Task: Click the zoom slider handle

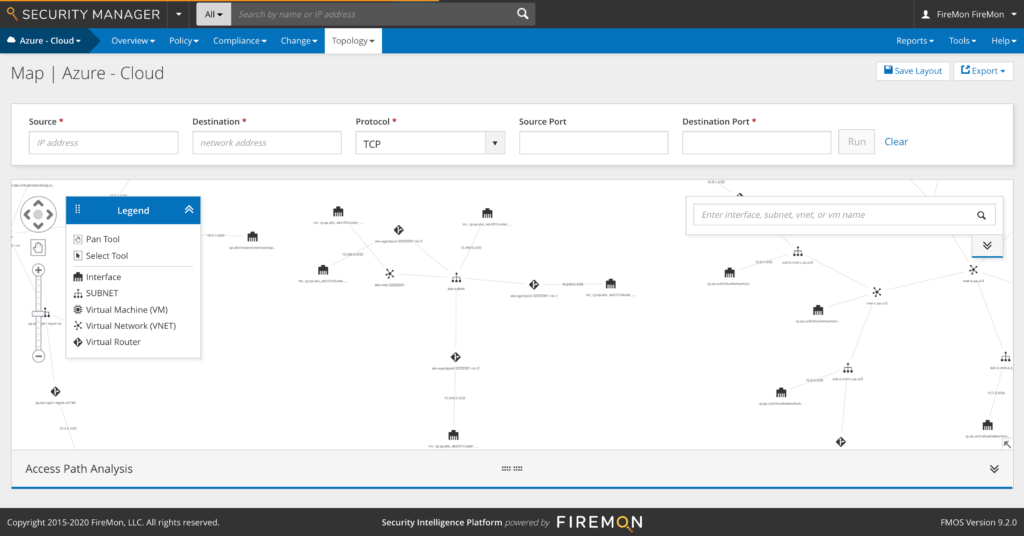Action: point(38,314)
